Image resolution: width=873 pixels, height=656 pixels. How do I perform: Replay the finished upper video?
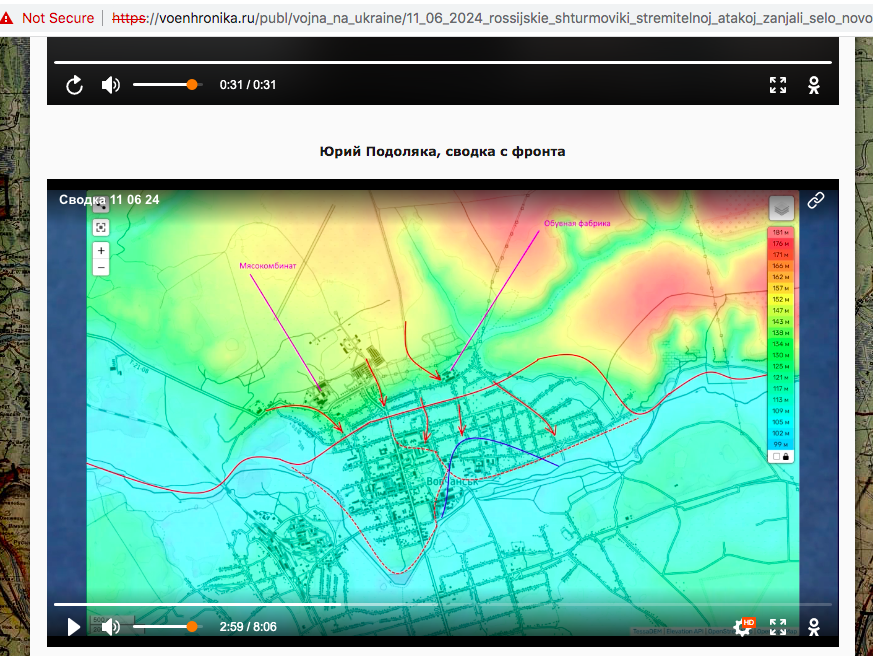coord(74,85)
